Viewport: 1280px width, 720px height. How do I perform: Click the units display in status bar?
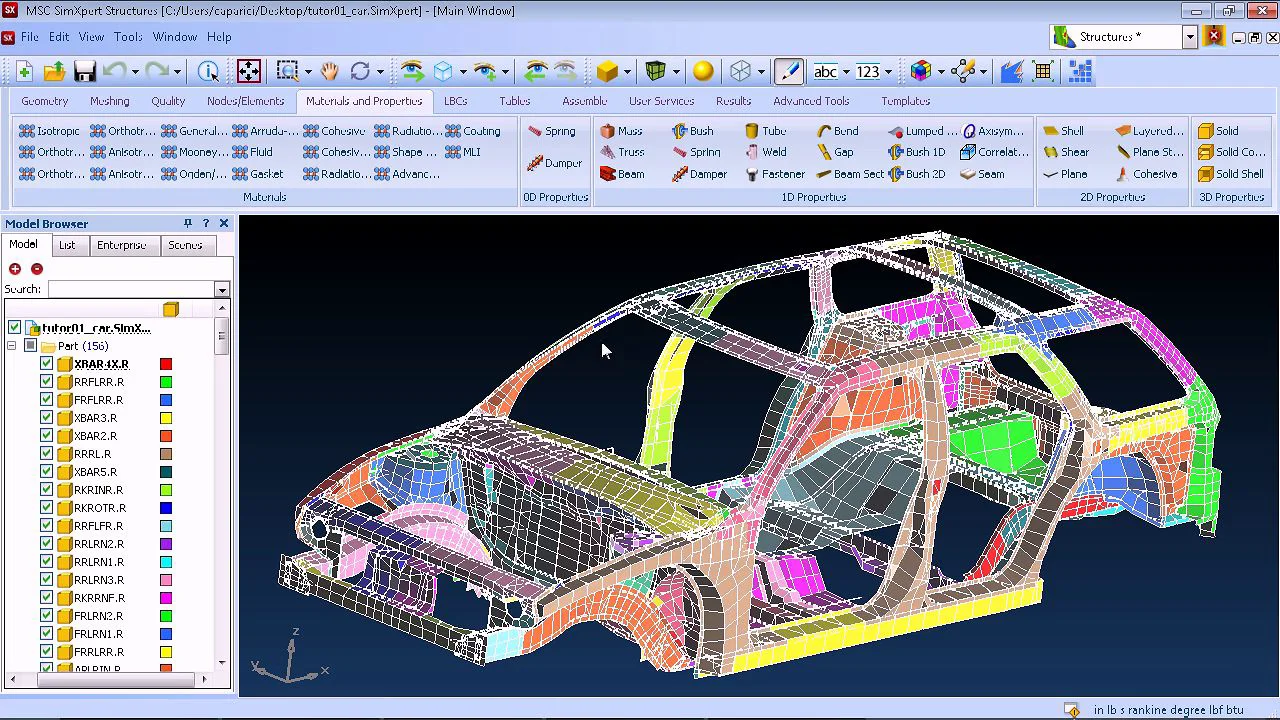pos(1168,710)
